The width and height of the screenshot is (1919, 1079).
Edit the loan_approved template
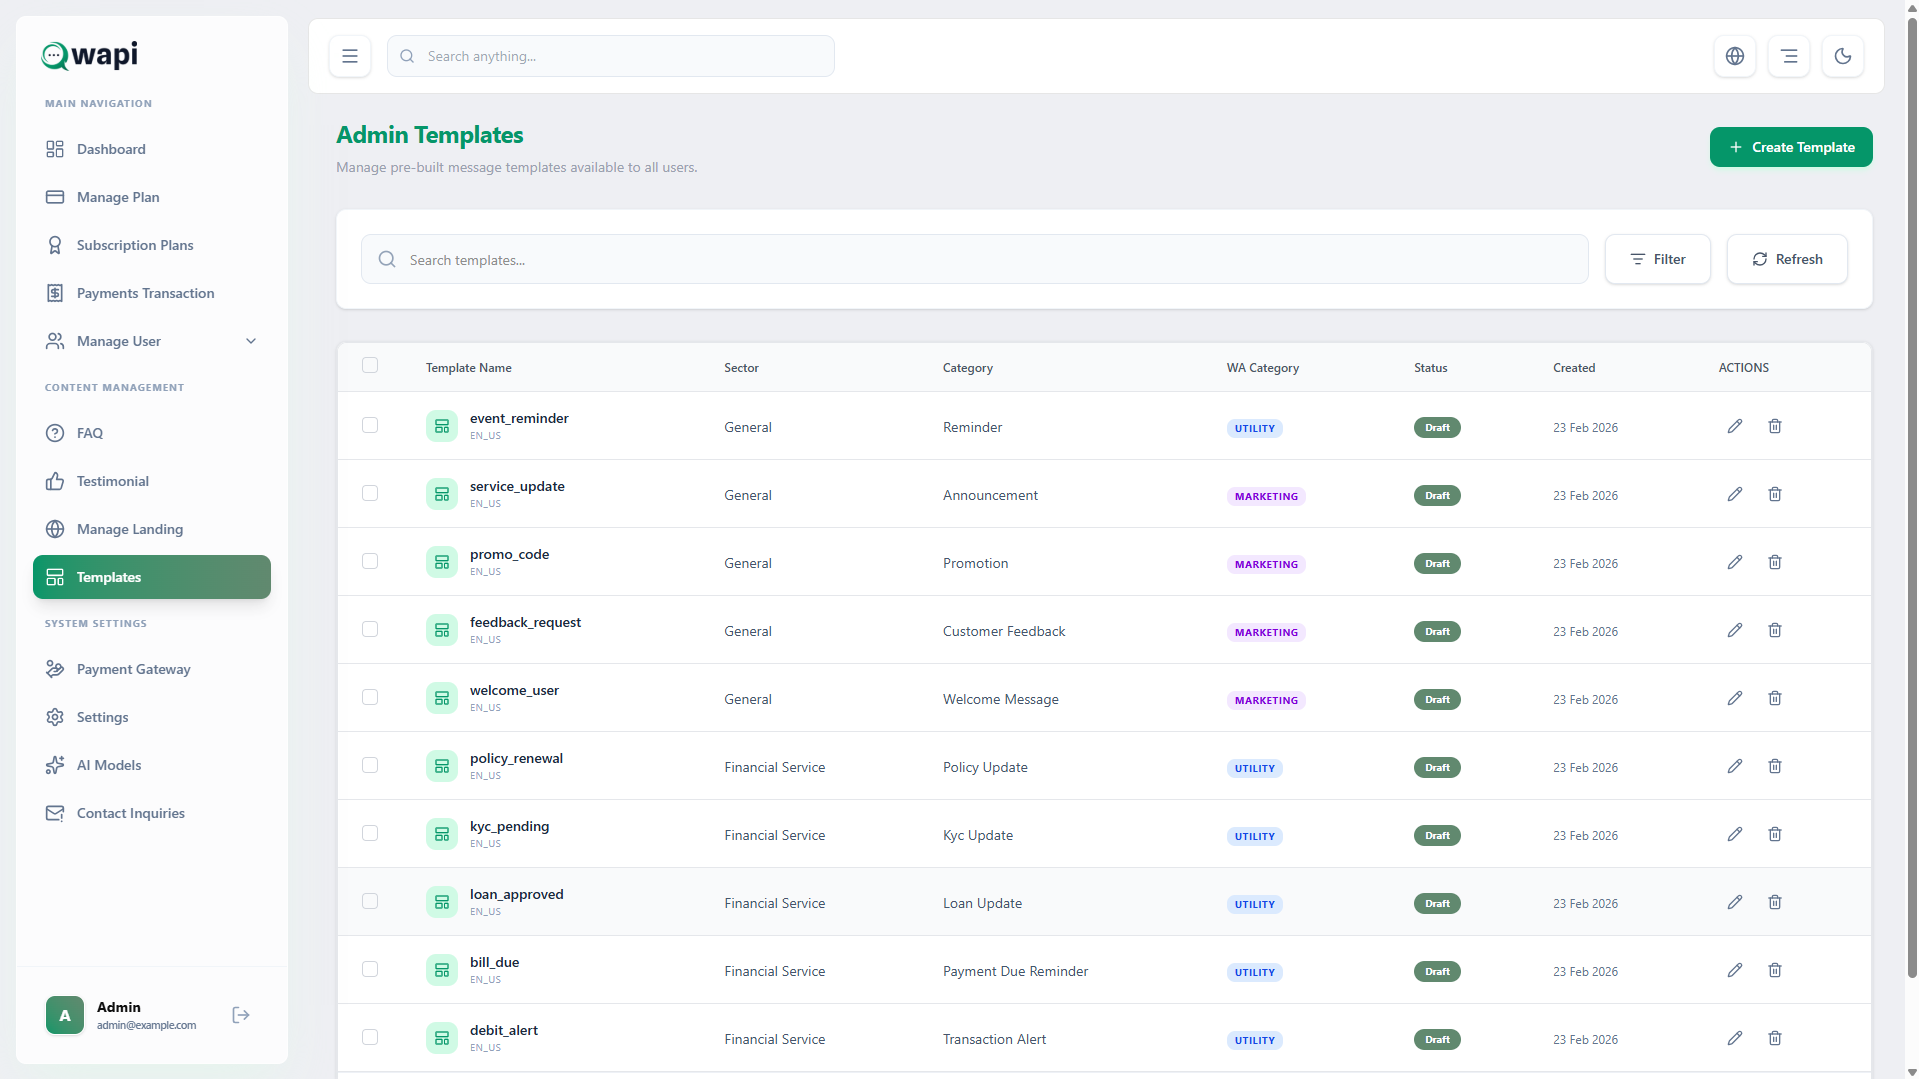pyautogui.click(x=1734, y=903)
